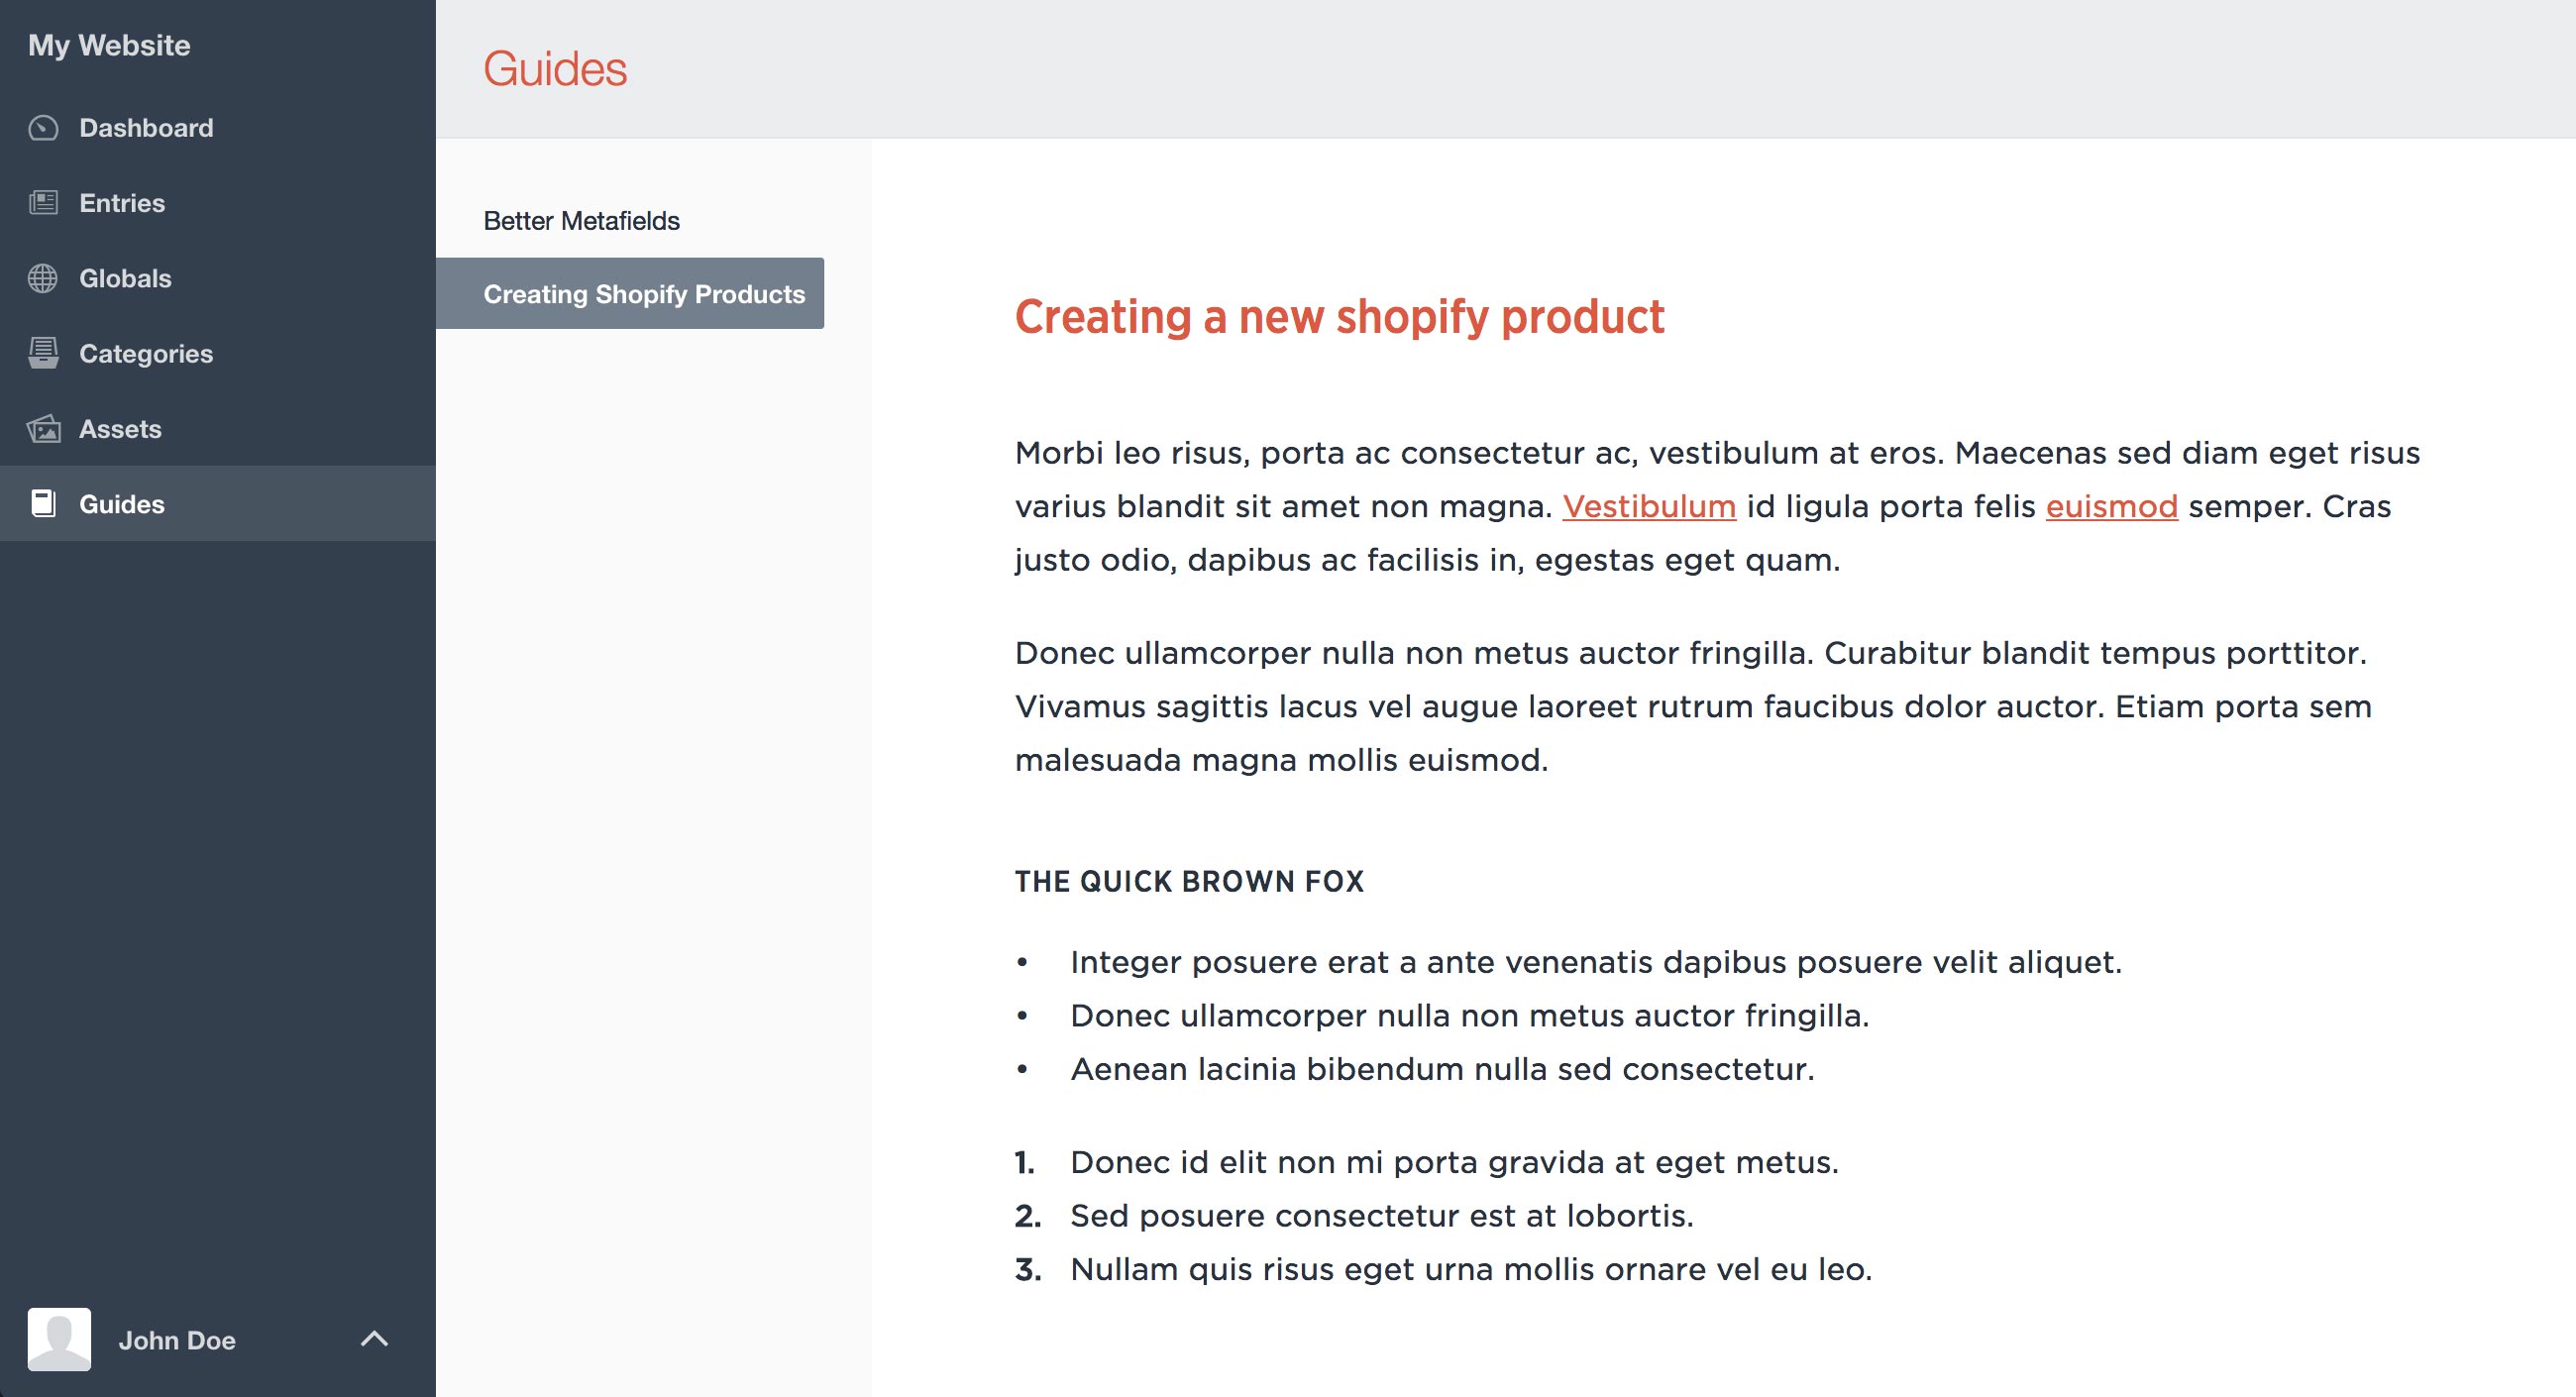Open the euismod link in the paragraph
2576x1397 pixels.
(2111, 506)
